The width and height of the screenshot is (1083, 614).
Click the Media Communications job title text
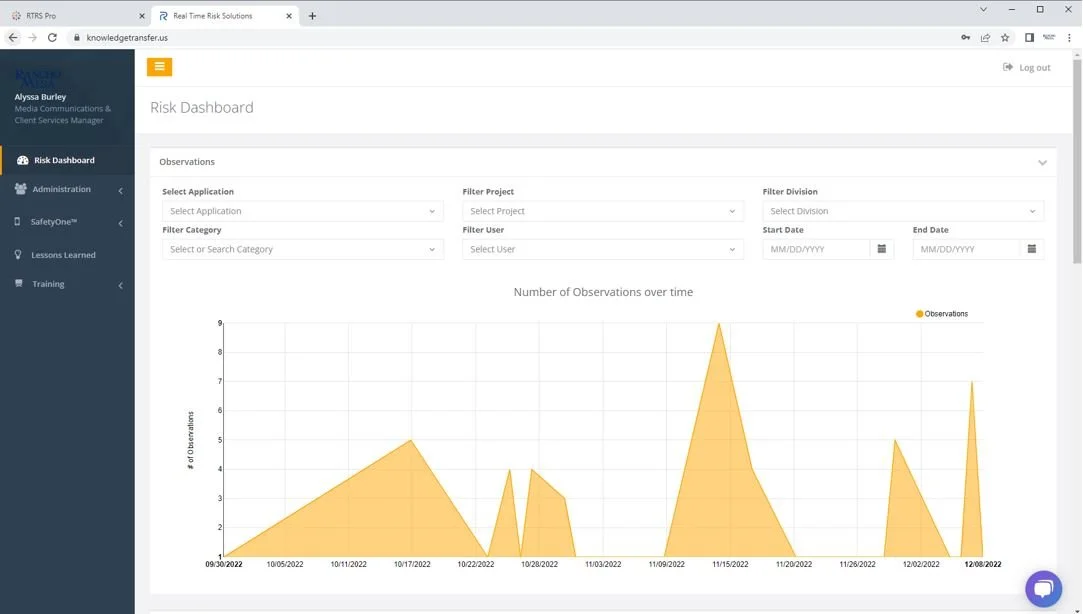tap(62, 114)
